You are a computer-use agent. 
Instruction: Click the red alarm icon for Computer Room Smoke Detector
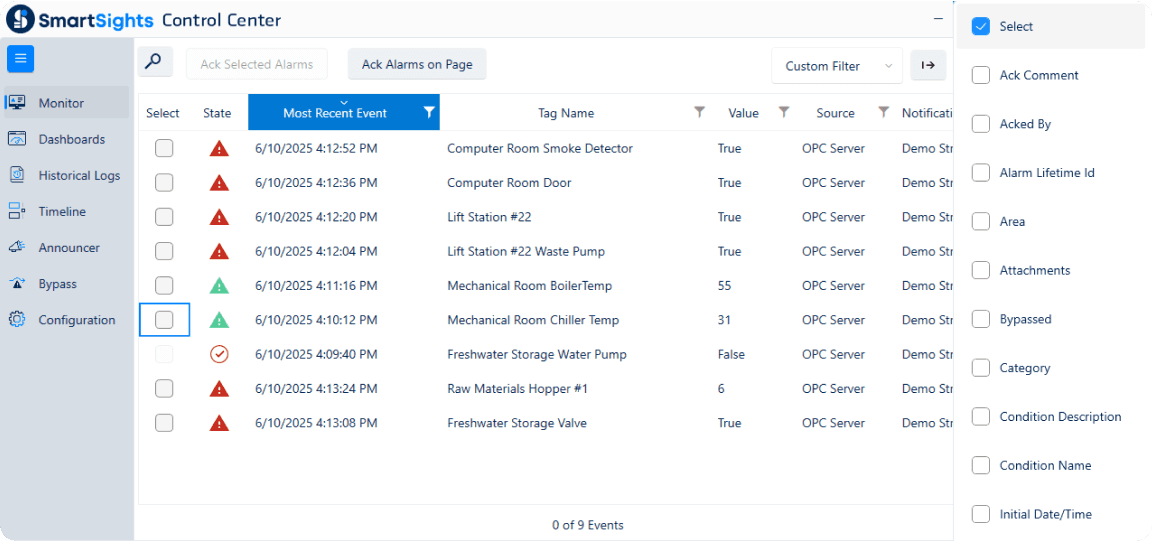click(219, 149)
